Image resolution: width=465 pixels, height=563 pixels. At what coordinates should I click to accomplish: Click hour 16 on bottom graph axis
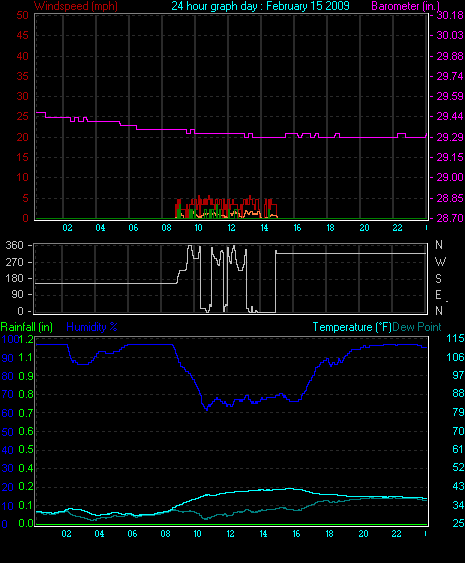pyautogui.click(x=296, y=534)
